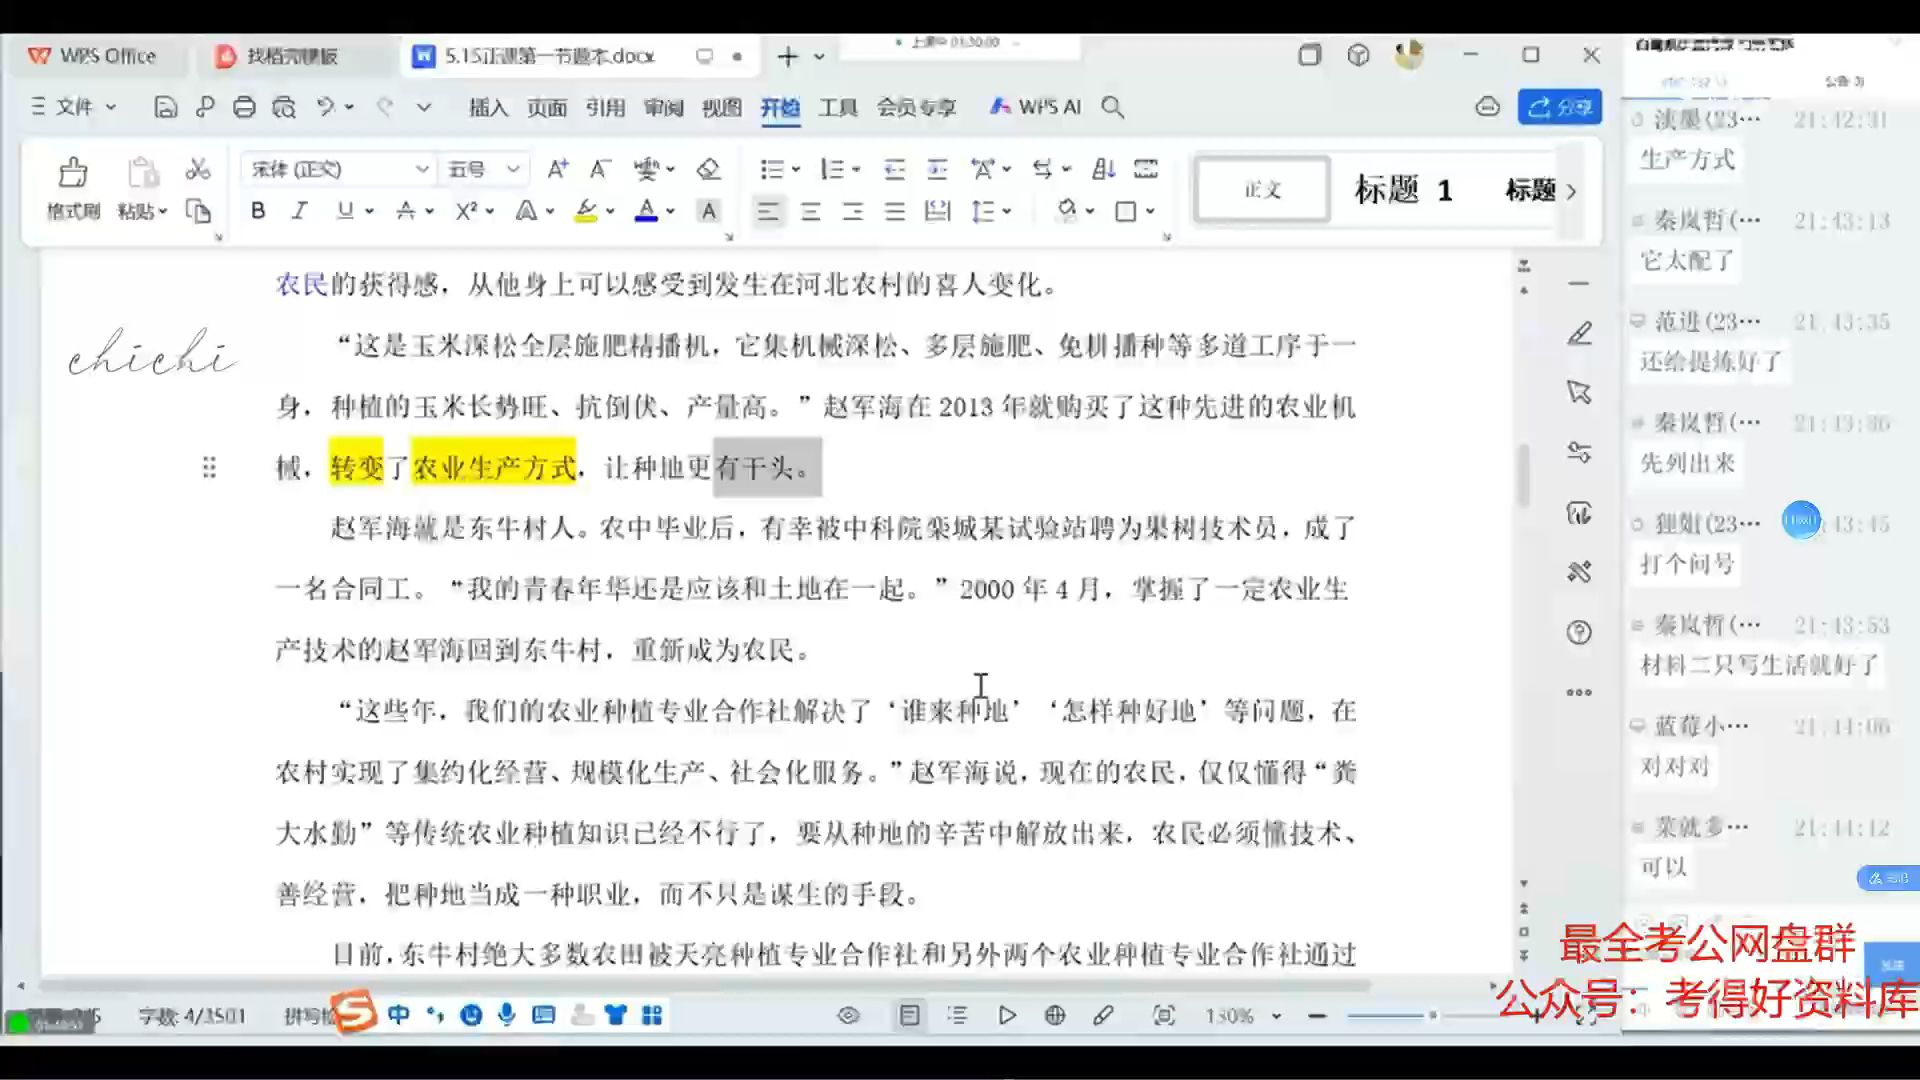1920x1080 pixels.
Task: Open Print Preview icon
Action: (x=284, y=107)
